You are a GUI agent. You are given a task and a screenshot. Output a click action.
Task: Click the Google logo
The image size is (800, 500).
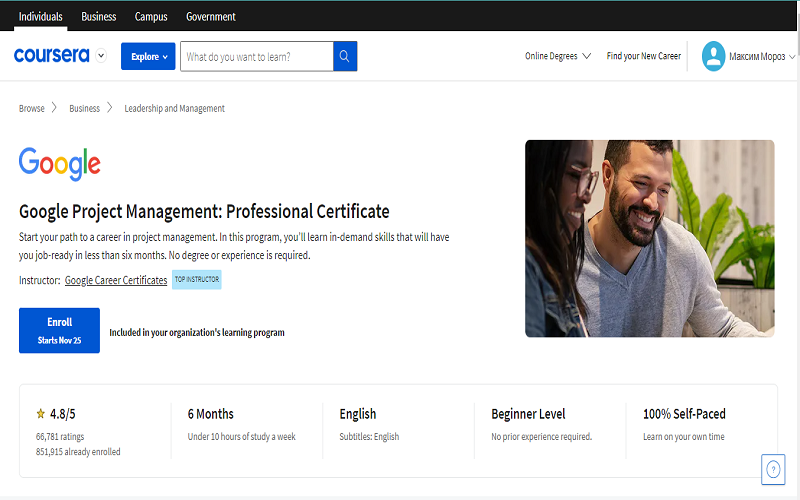(60, 165)
